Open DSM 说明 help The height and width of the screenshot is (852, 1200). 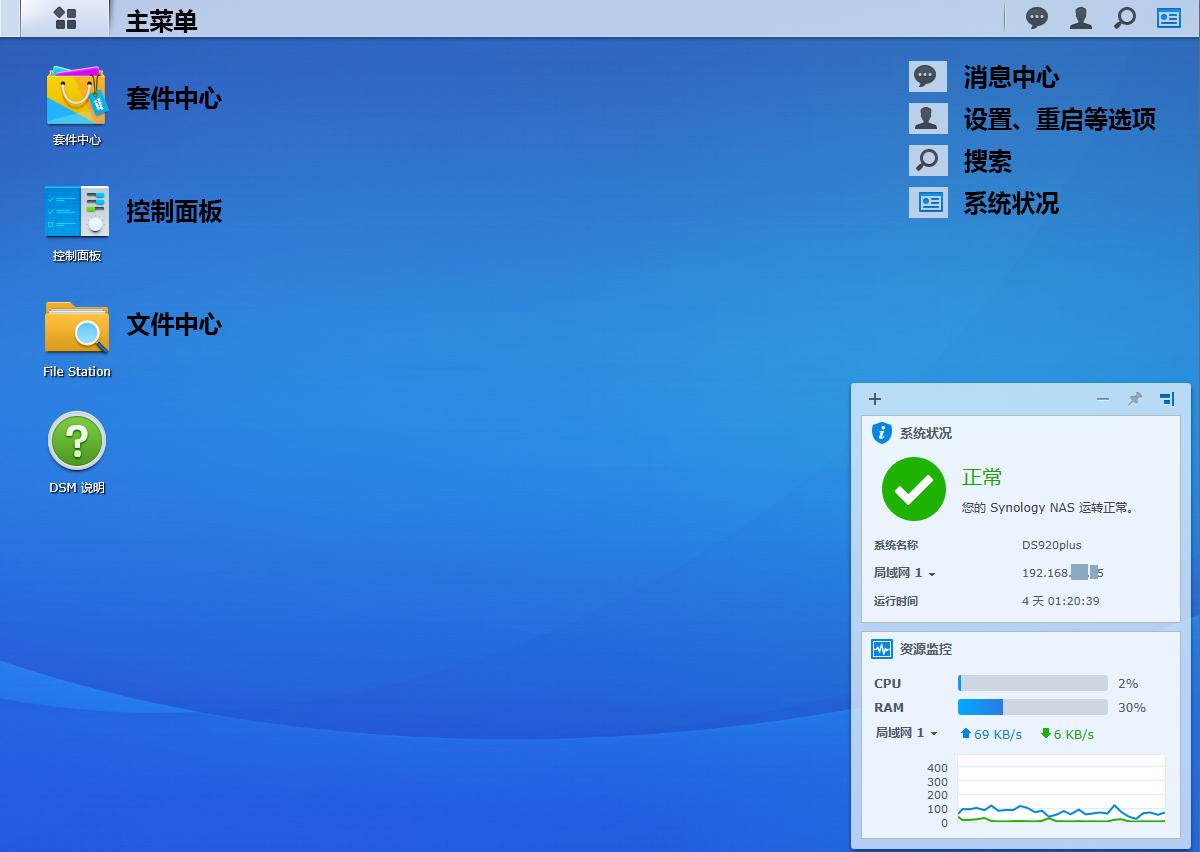coord(76,440)
